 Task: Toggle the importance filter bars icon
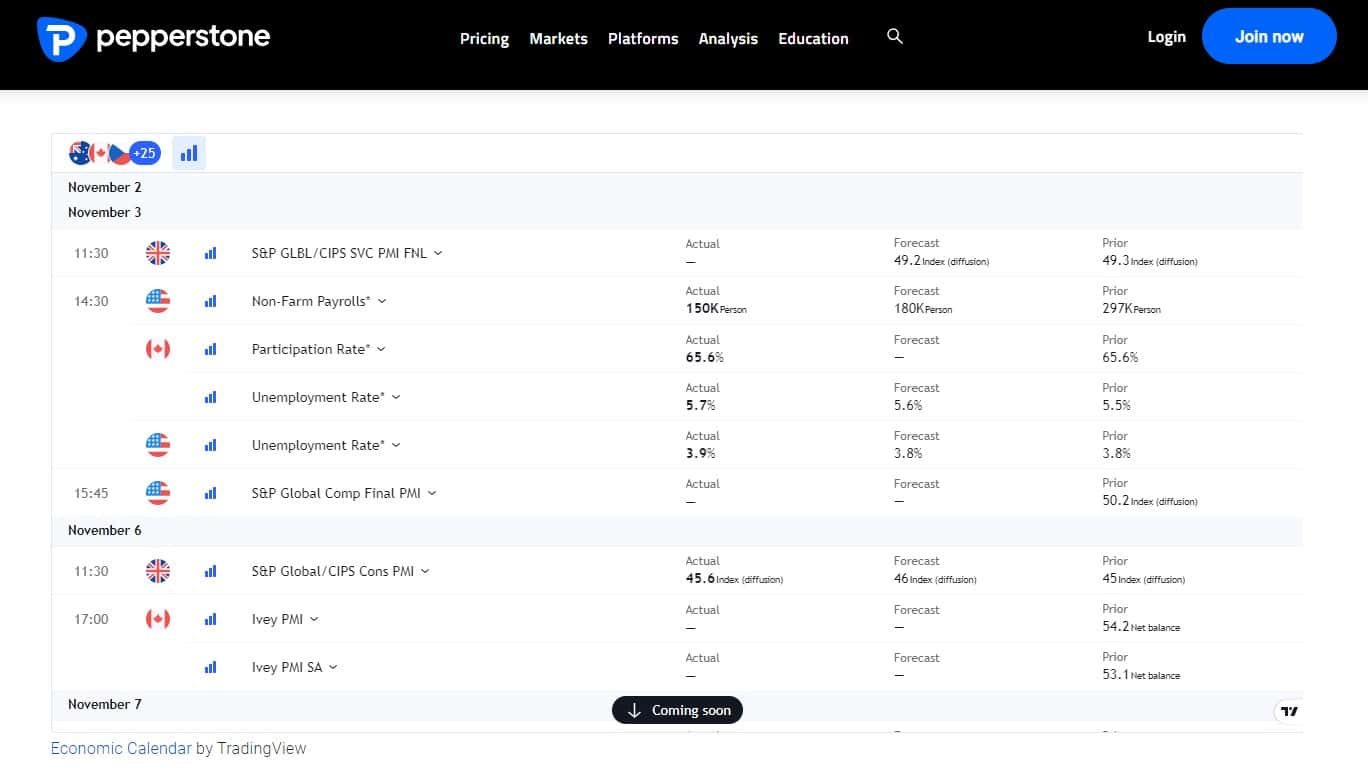tap(189, 153)
